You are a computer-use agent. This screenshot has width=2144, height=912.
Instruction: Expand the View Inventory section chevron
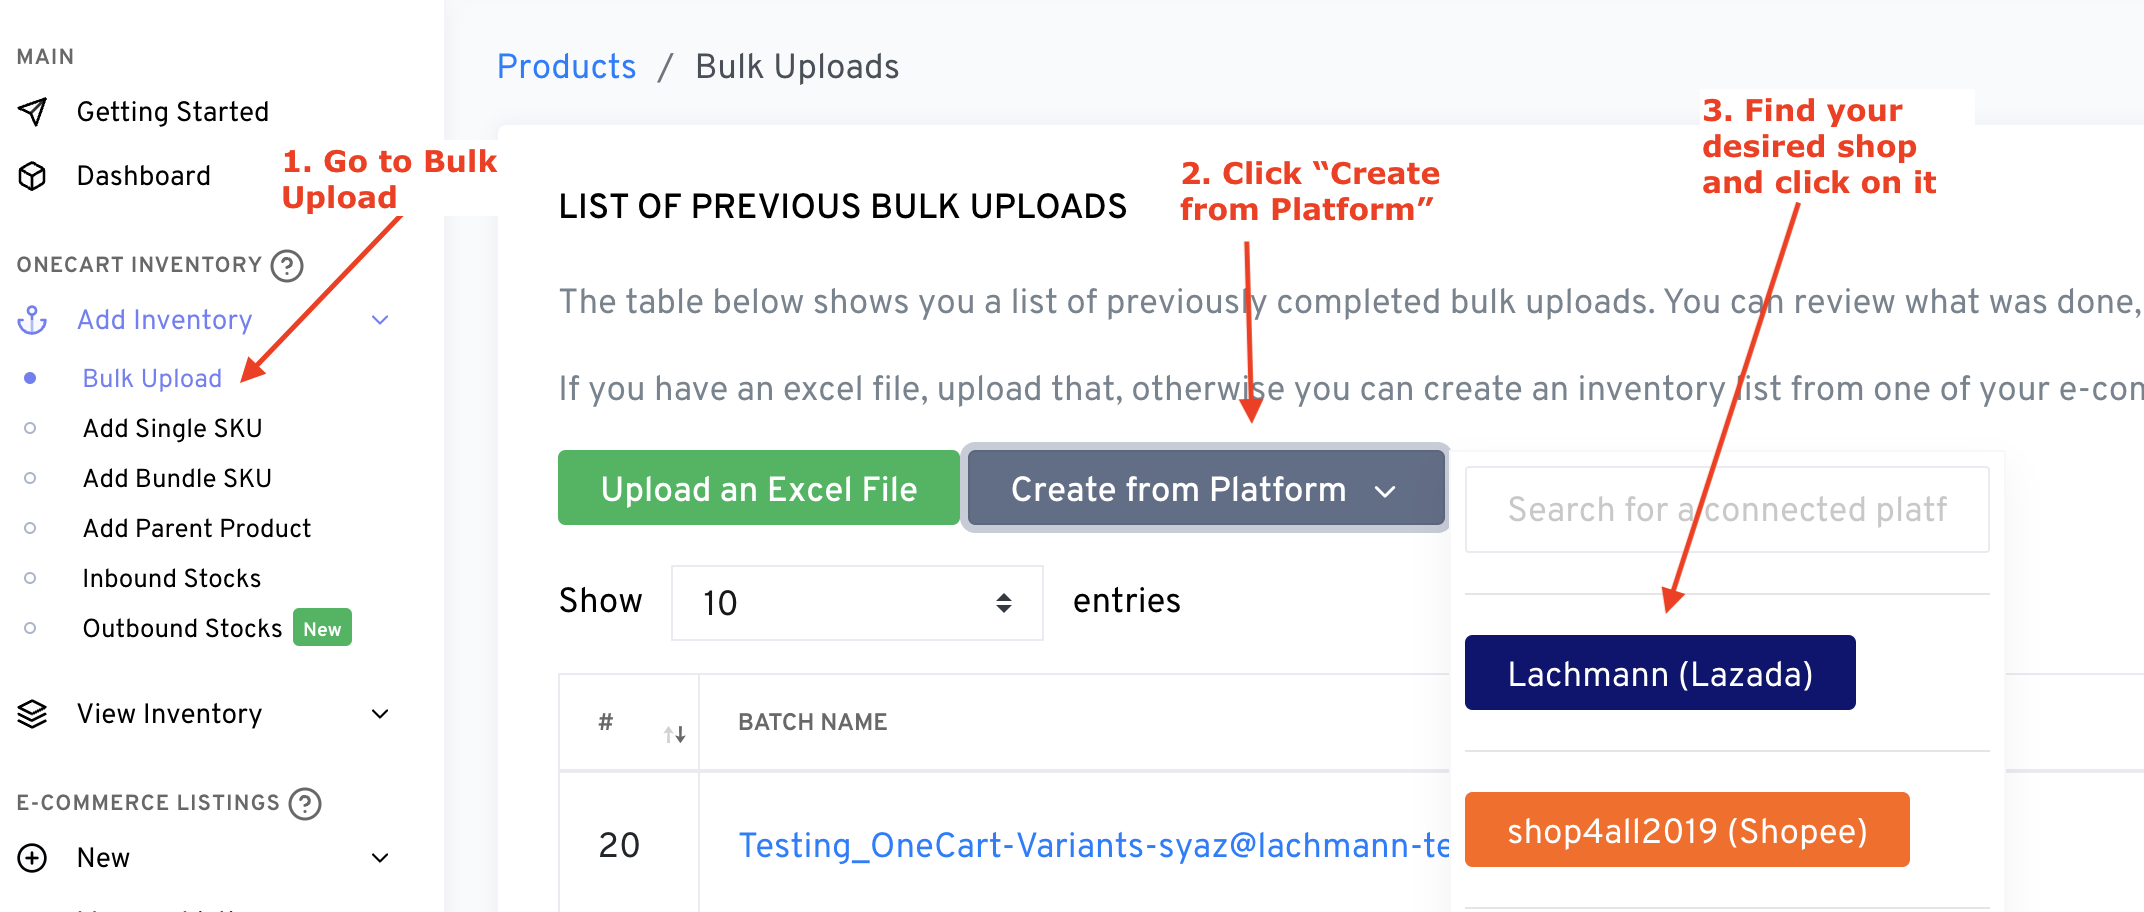(380, 714)
